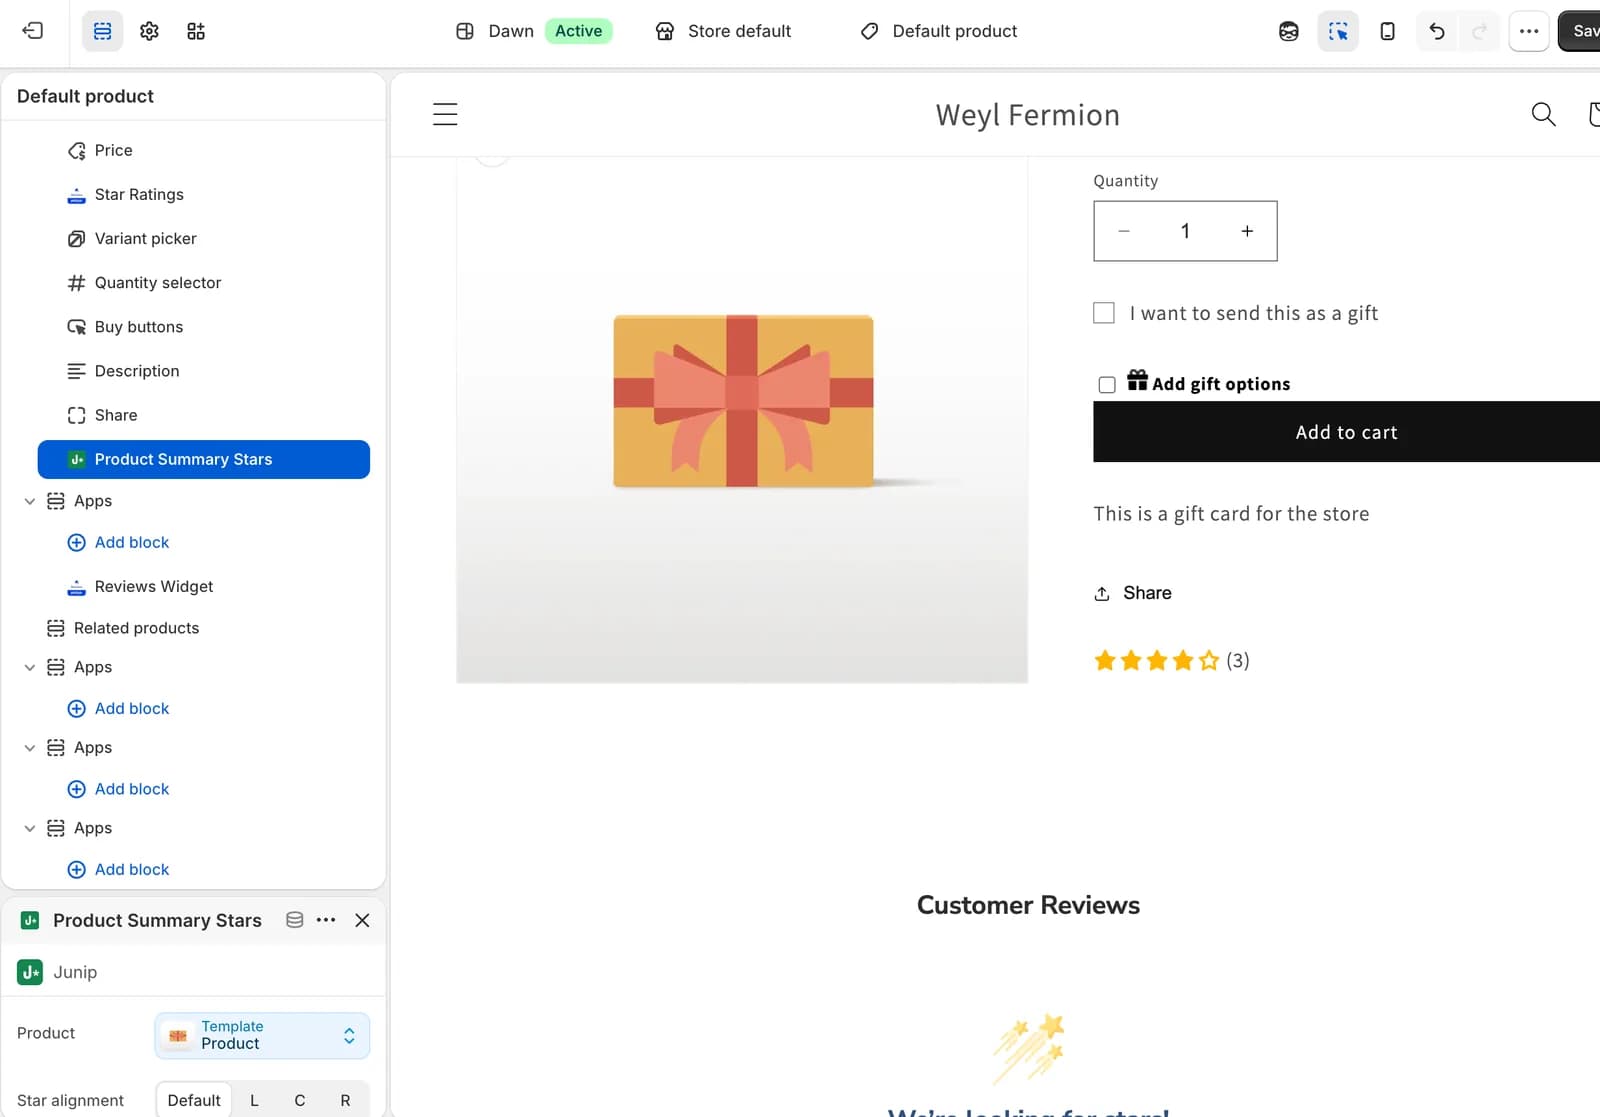Open Product Summary Stars block options dots
1600x1117 pixels.
click(326, 920)
